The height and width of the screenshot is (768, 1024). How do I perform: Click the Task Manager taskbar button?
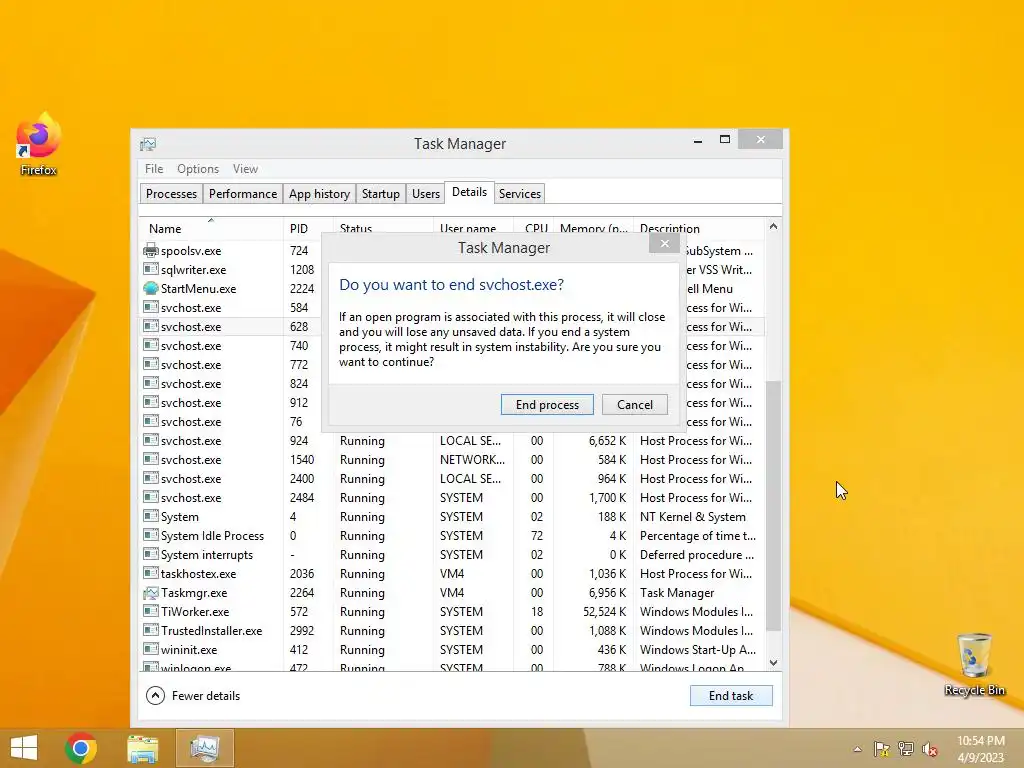point(204,748)
